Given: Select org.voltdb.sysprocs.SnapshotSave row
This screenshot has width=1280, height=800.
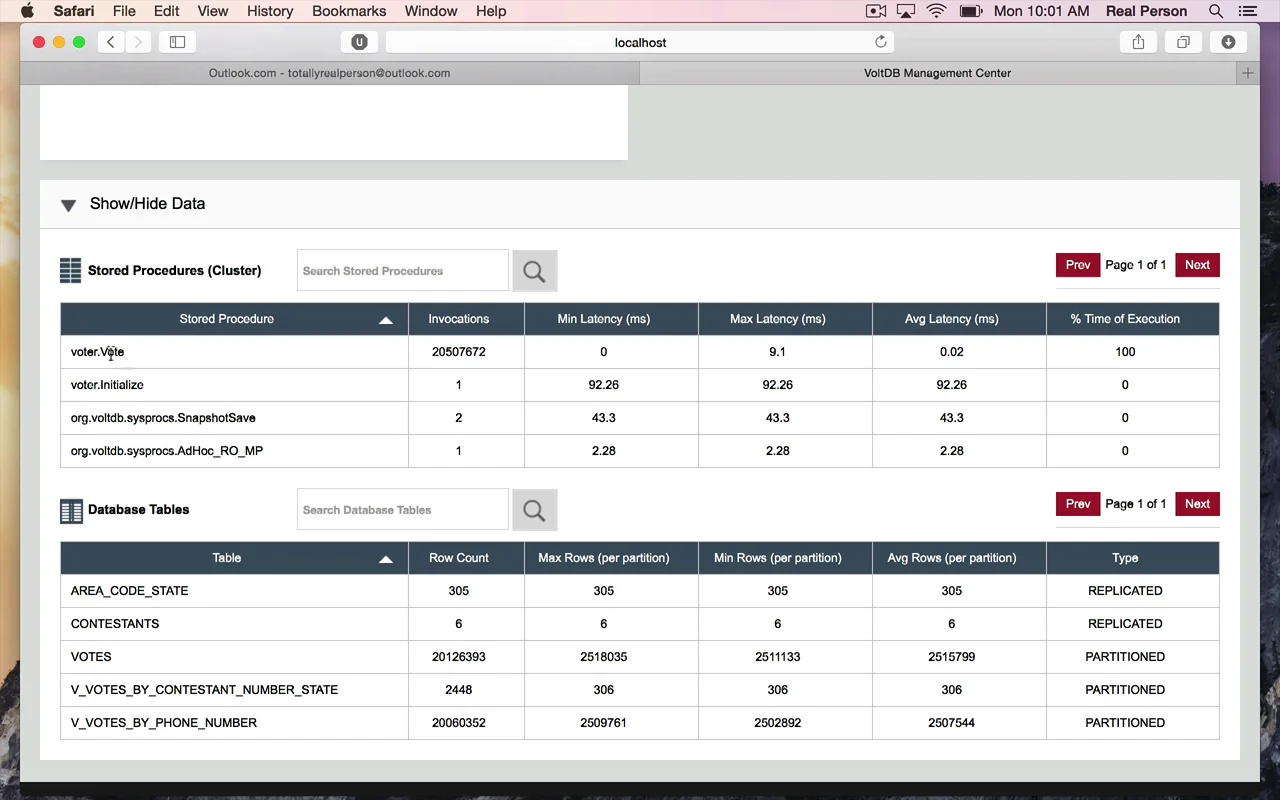Looking at the screenshot, I should tap(640, 418).
